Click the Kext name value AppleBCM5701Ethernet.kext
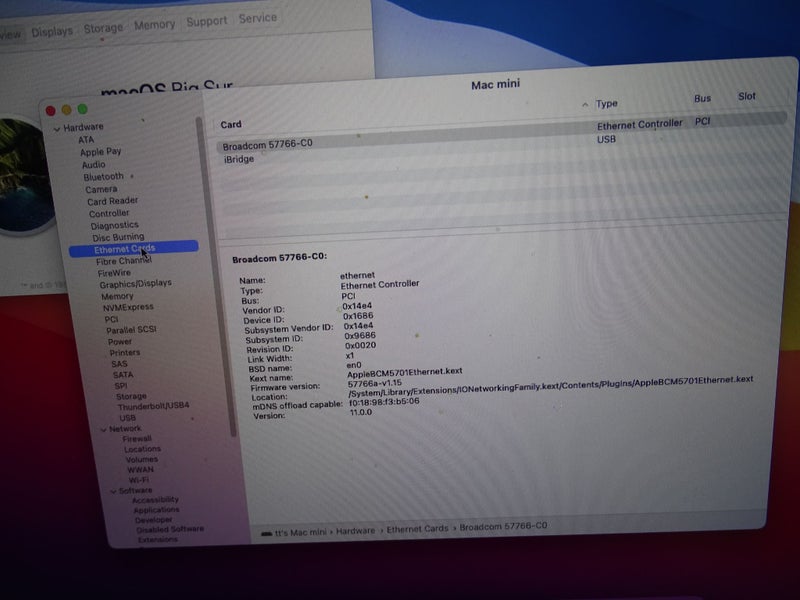Image resolution: width=800 pixels, height=600 pixels. click(404, 372)
